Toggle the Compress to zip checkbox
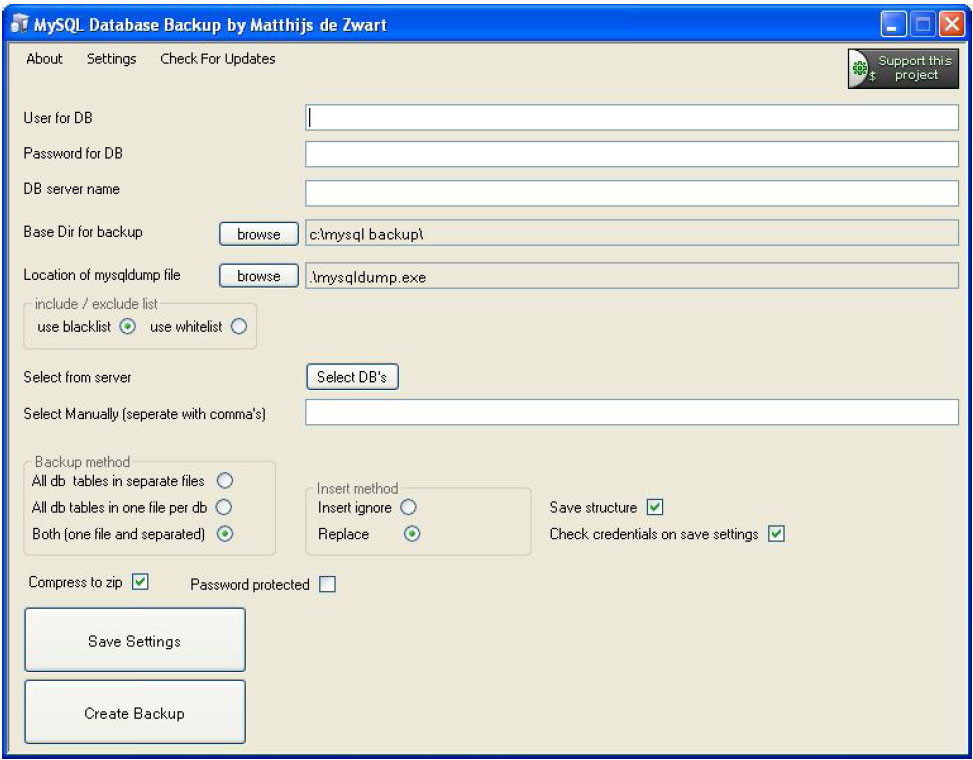Viewport: 973px width, 760px height. pos(141,583)
